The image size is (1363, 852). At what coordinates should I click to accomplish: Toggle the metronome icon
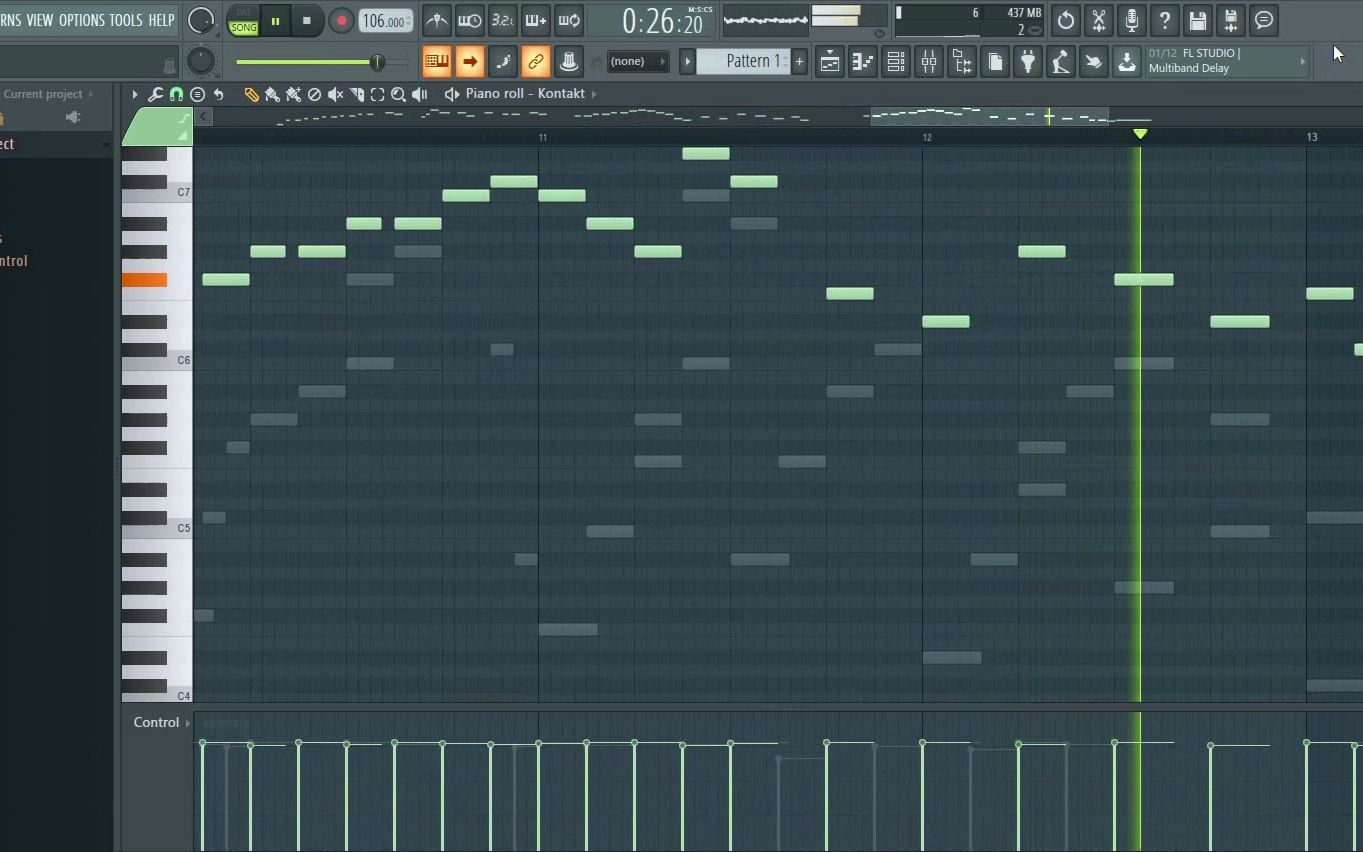coord(437,20)
